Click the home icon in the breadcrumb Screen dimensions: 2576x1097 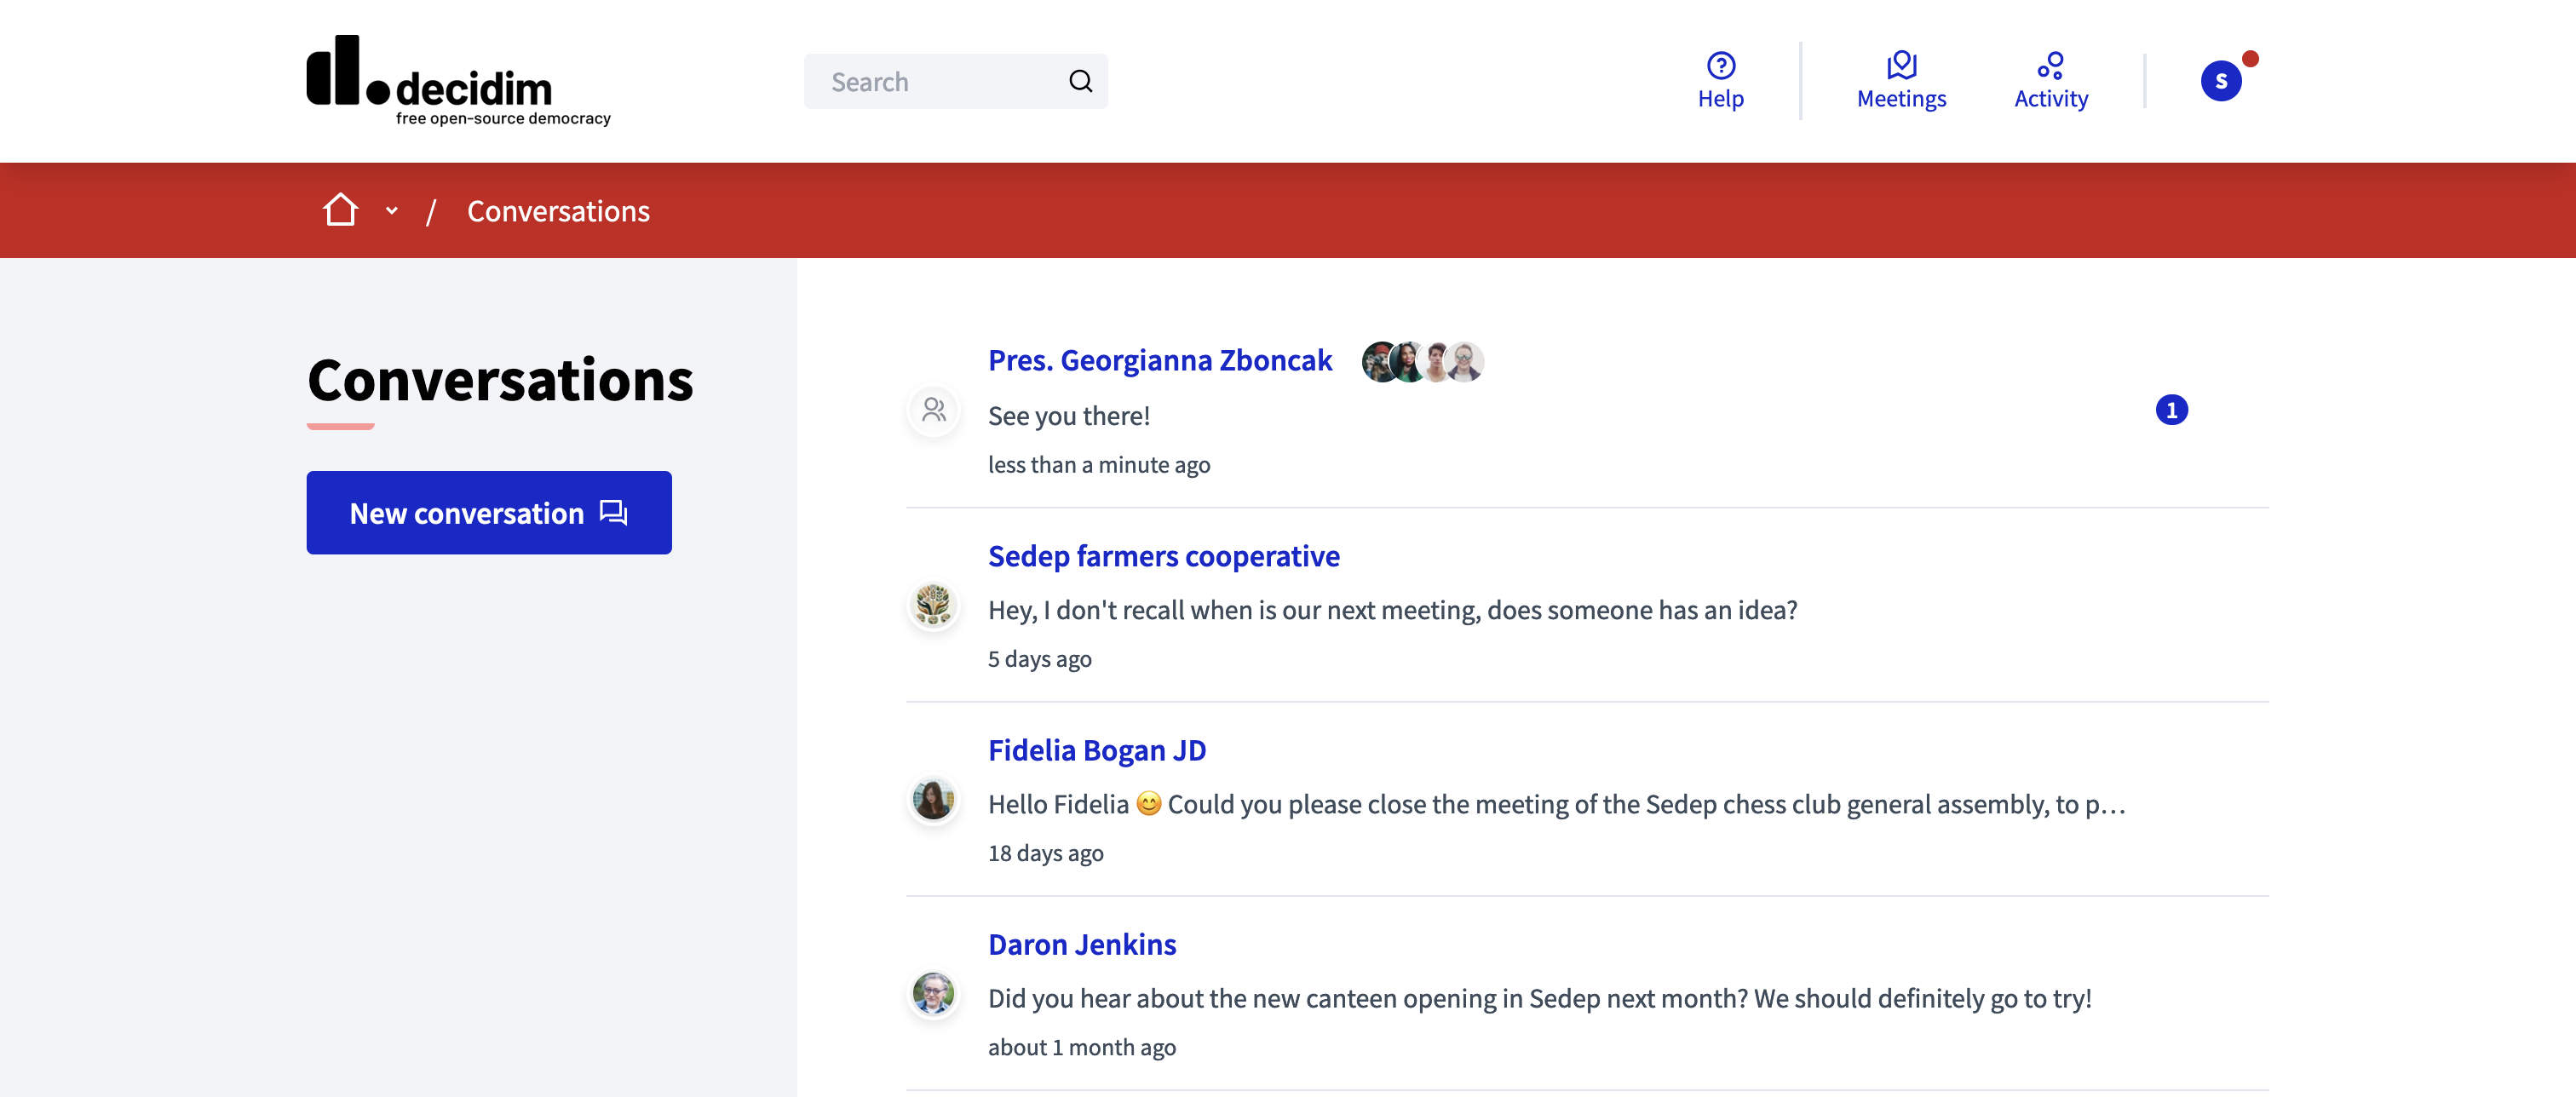340,209
